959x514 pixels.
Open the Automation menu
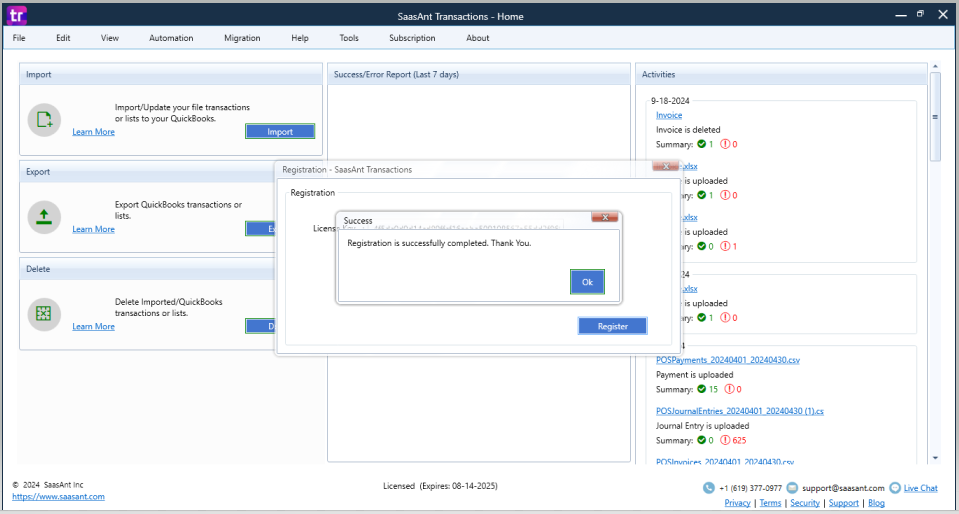(171, 38)
